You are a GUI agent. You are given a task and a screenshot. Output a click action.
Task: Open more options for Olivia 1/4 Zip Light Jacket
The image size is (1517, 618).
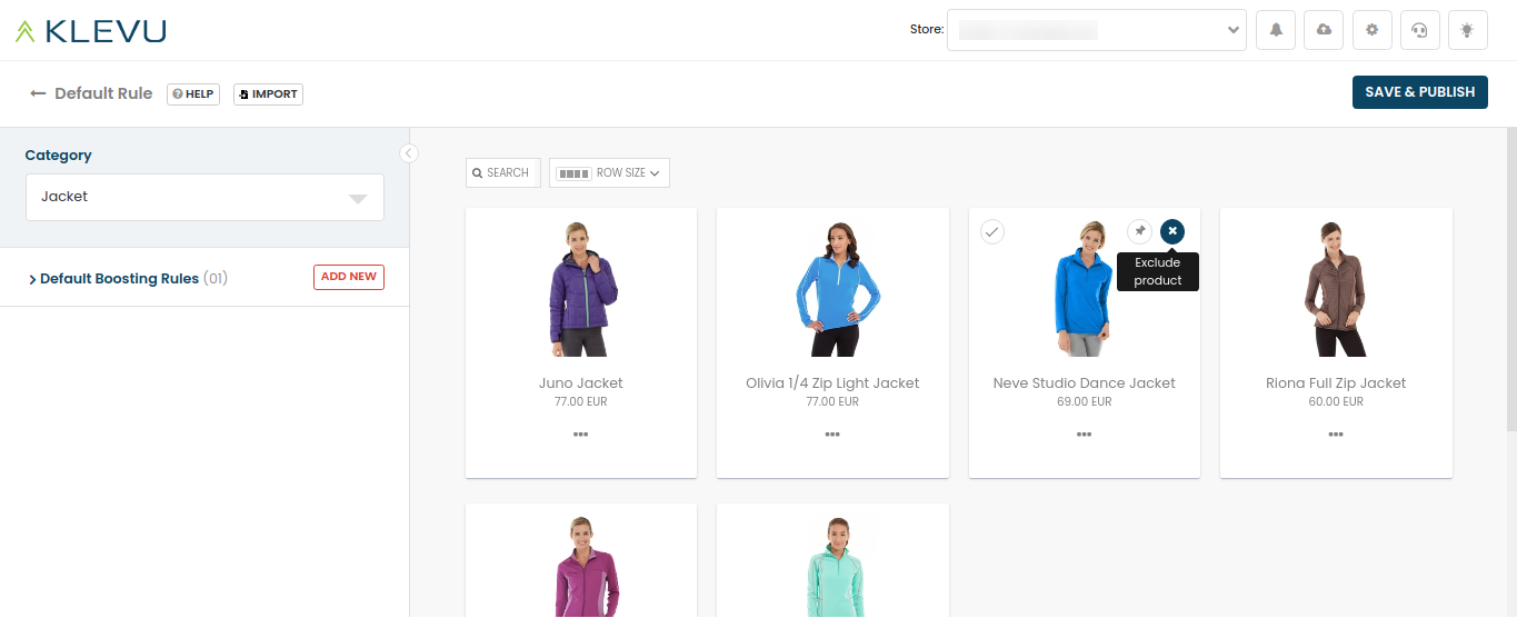tap(832, 434)
